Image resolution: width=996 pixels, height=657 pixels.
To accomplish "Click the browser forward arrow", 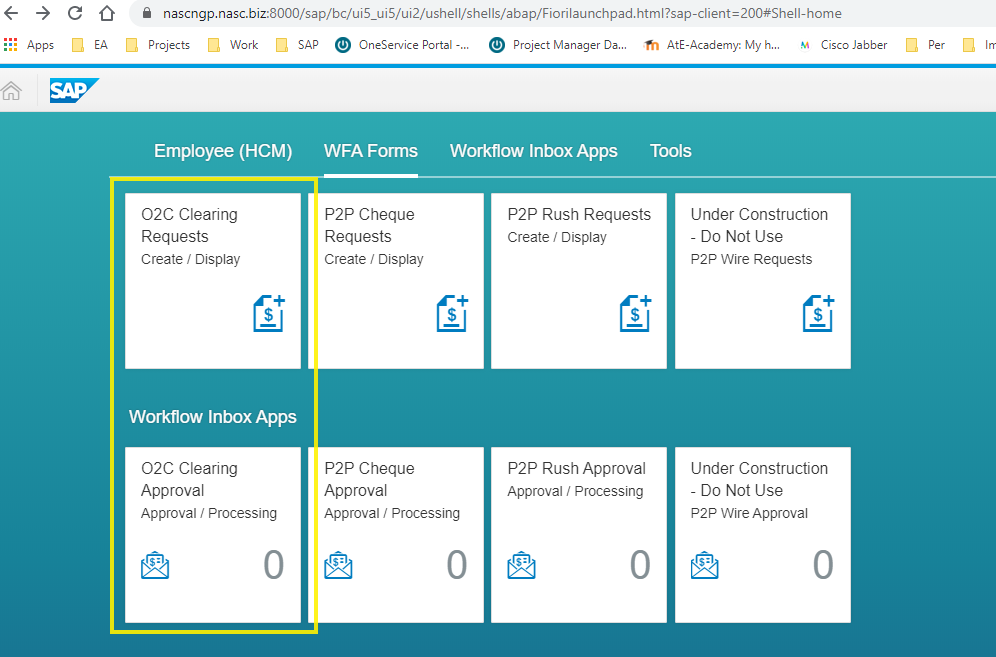I will coord(43,13).
